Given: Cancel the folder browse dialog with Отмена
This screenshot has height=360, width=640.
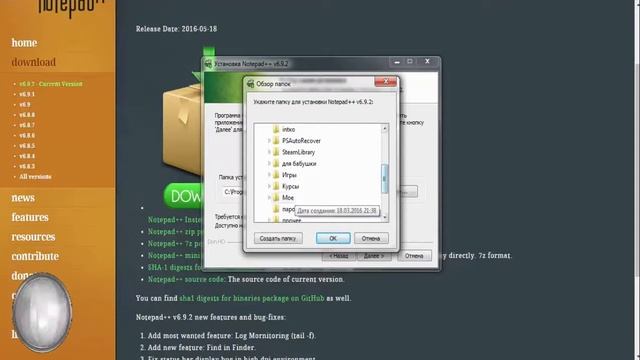Looking at the screenshot, I should point(371,238).
